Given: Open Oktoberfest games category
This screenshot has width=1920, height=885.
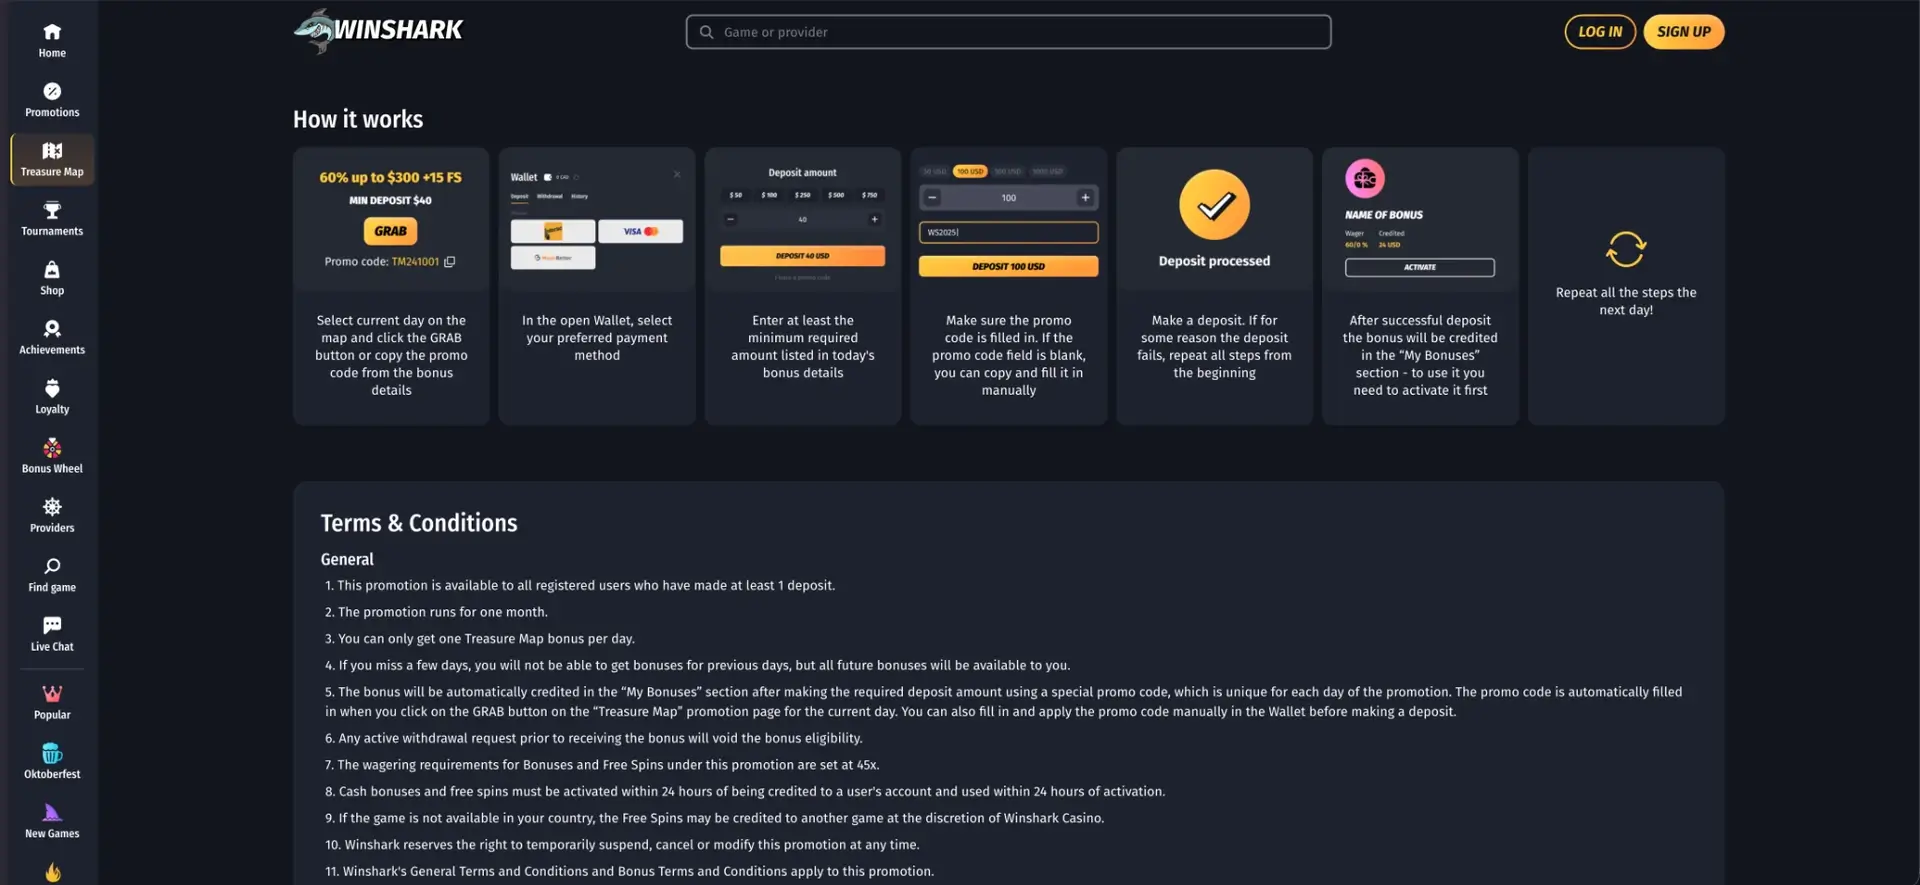Looking at the screenshot, I should coord(52,762).
